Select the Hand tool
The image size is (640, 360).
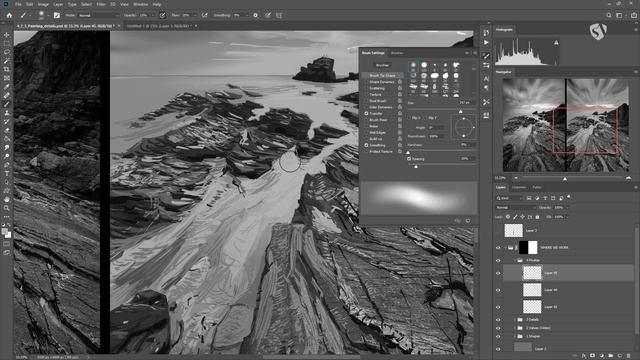coord(7,200)
